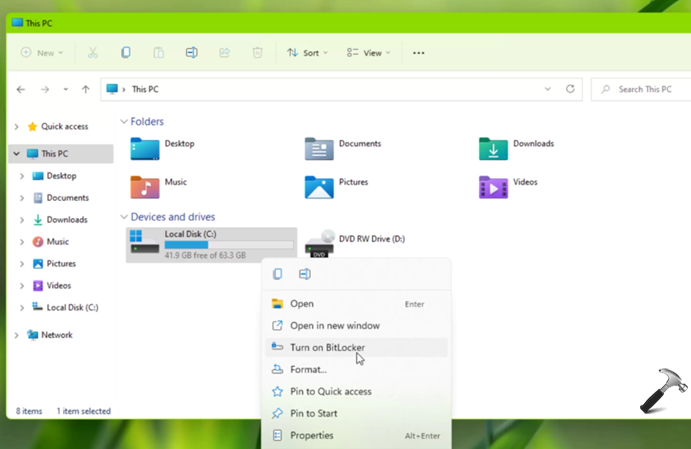The width and height of the screenshot is (691, 449).
Task: Choose Open from the context menu
Action: pos(356,304)
